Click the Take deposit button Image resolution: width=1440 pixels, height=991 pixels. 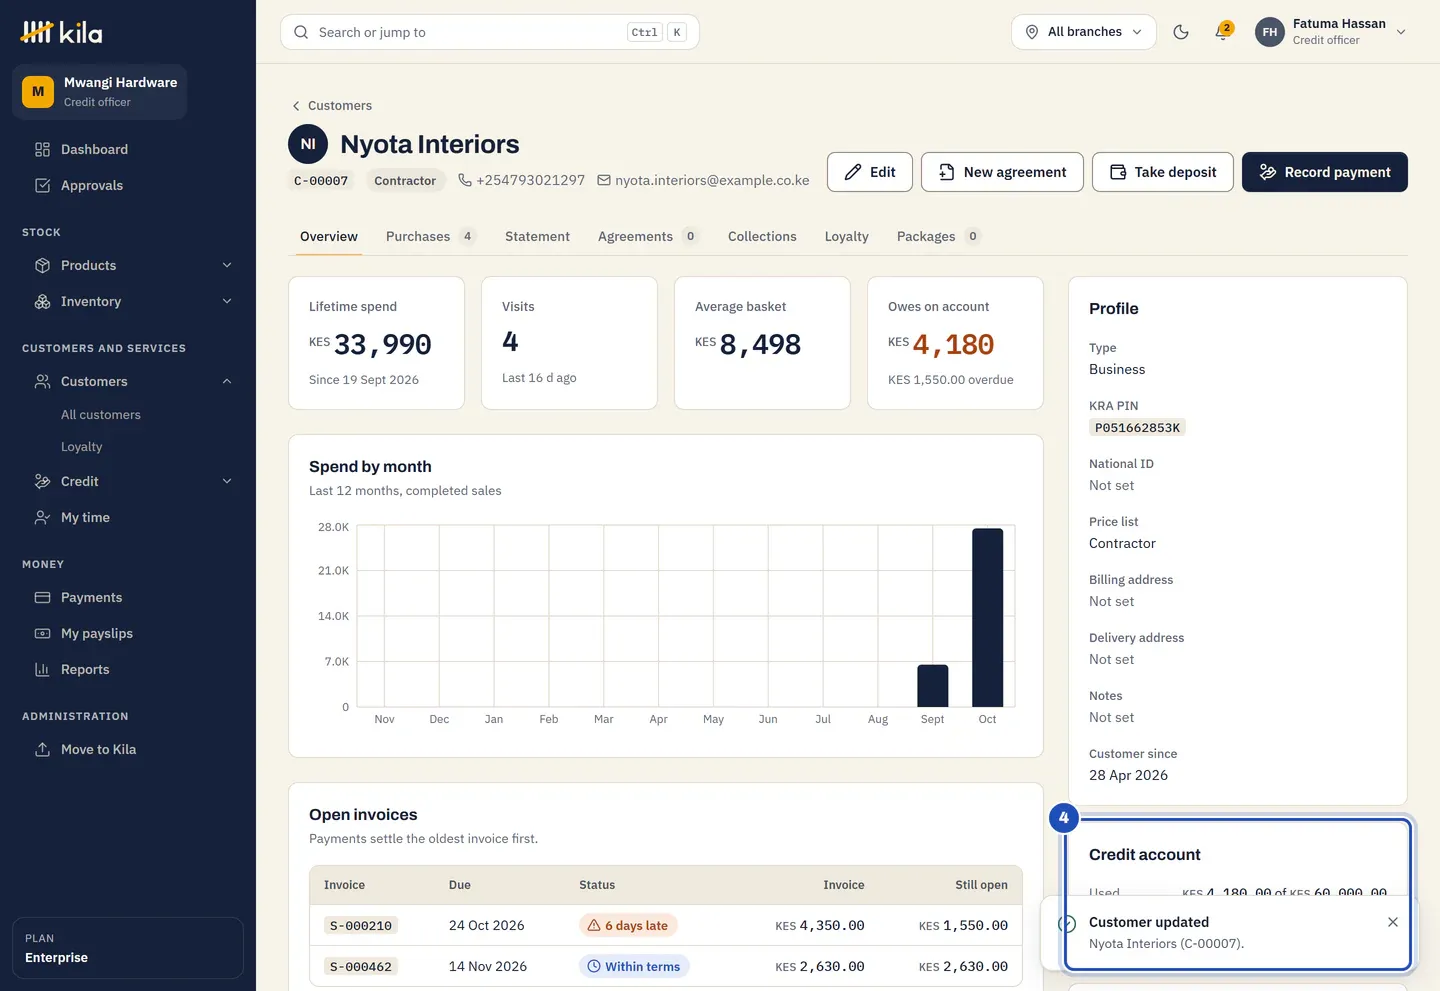coord(1163,172)
